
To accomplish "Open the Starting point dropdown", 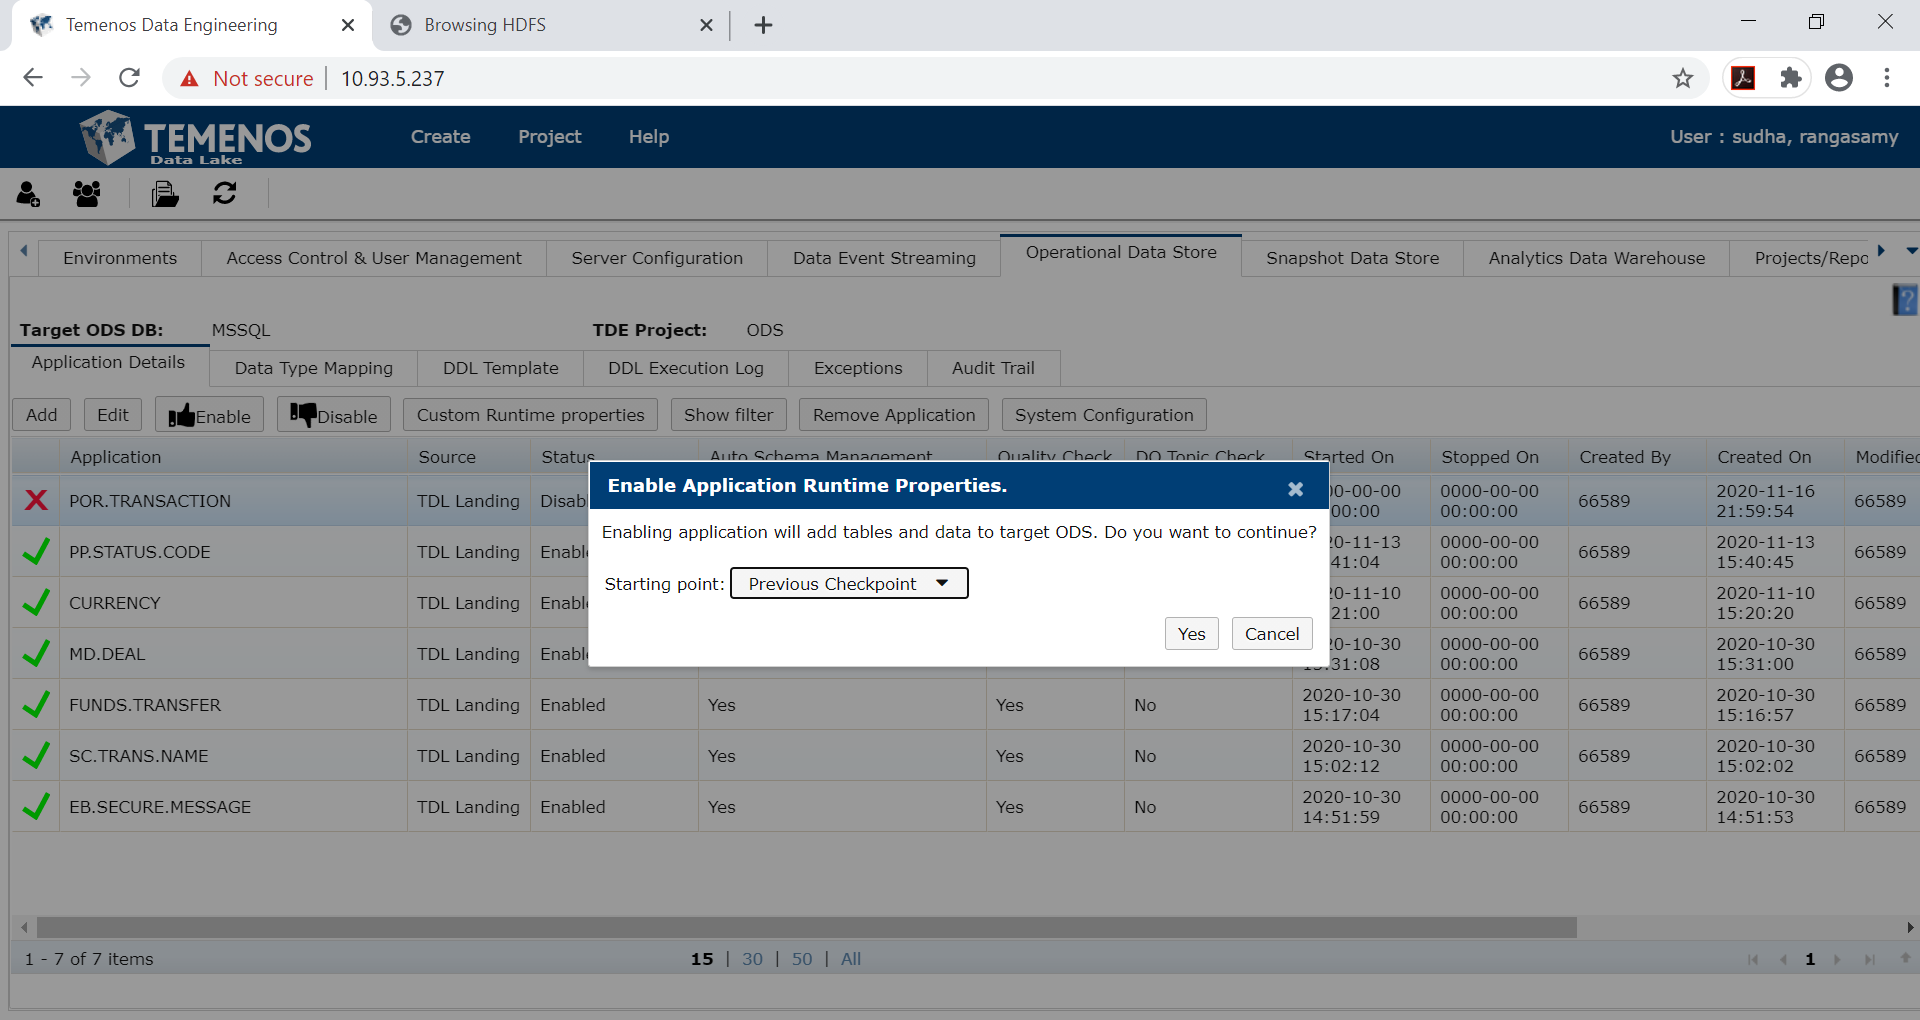I will click(x=848, y=583).
